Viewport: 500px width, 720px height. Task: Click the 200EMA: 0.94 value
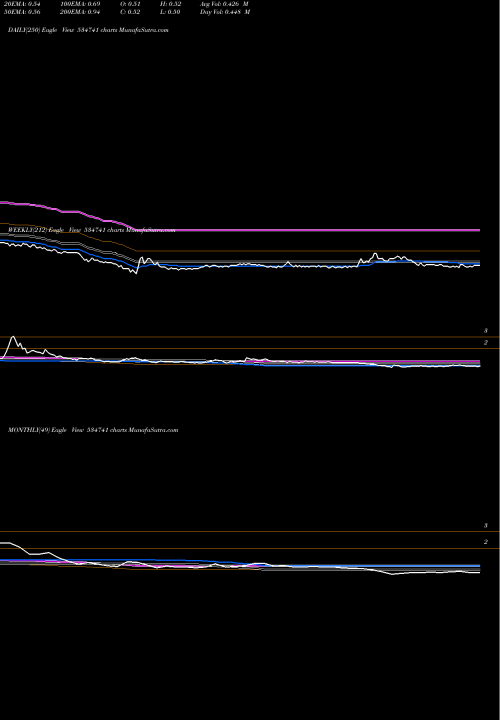(x=80, y=12)
